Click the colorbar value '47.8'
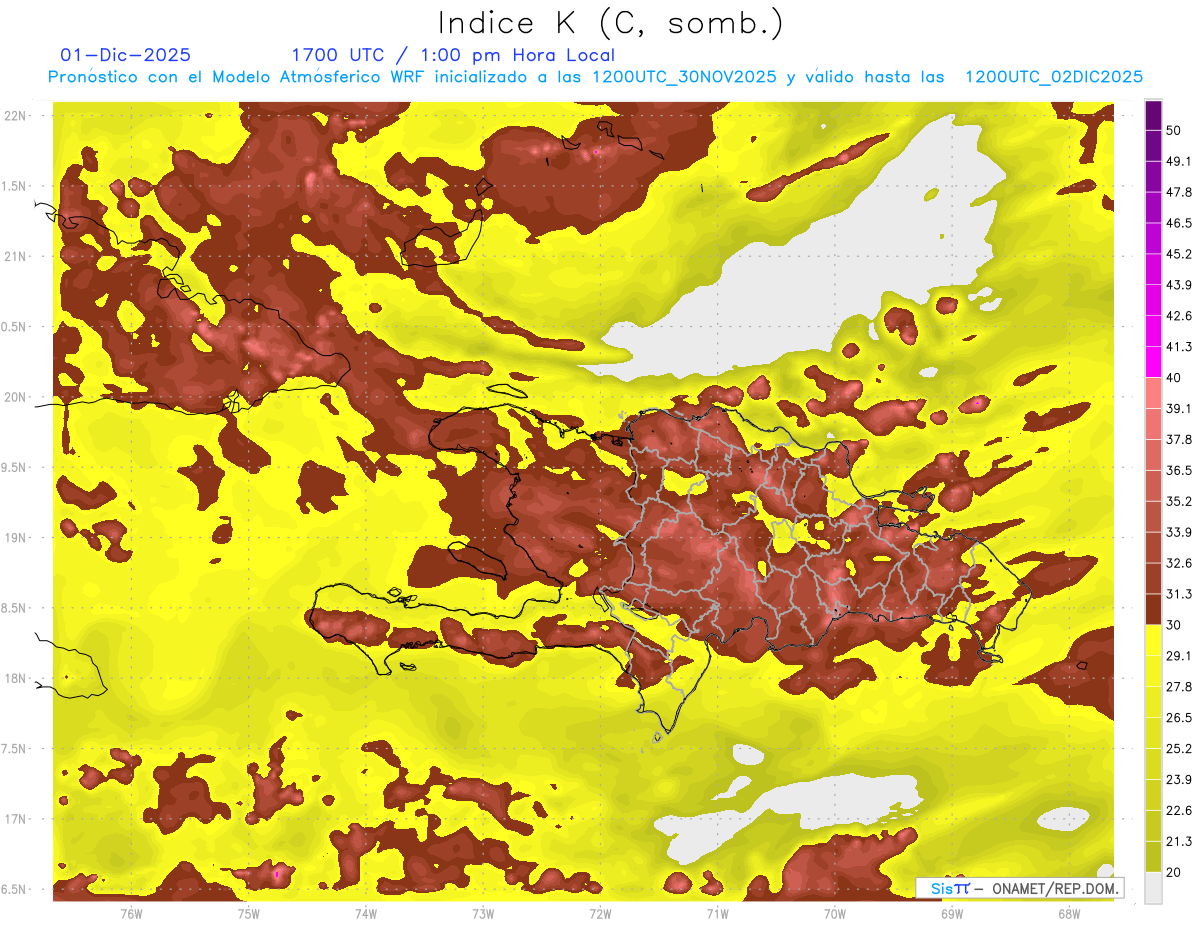The height and width of the screenshot is (927, 1200). [x=1178, y=192]
